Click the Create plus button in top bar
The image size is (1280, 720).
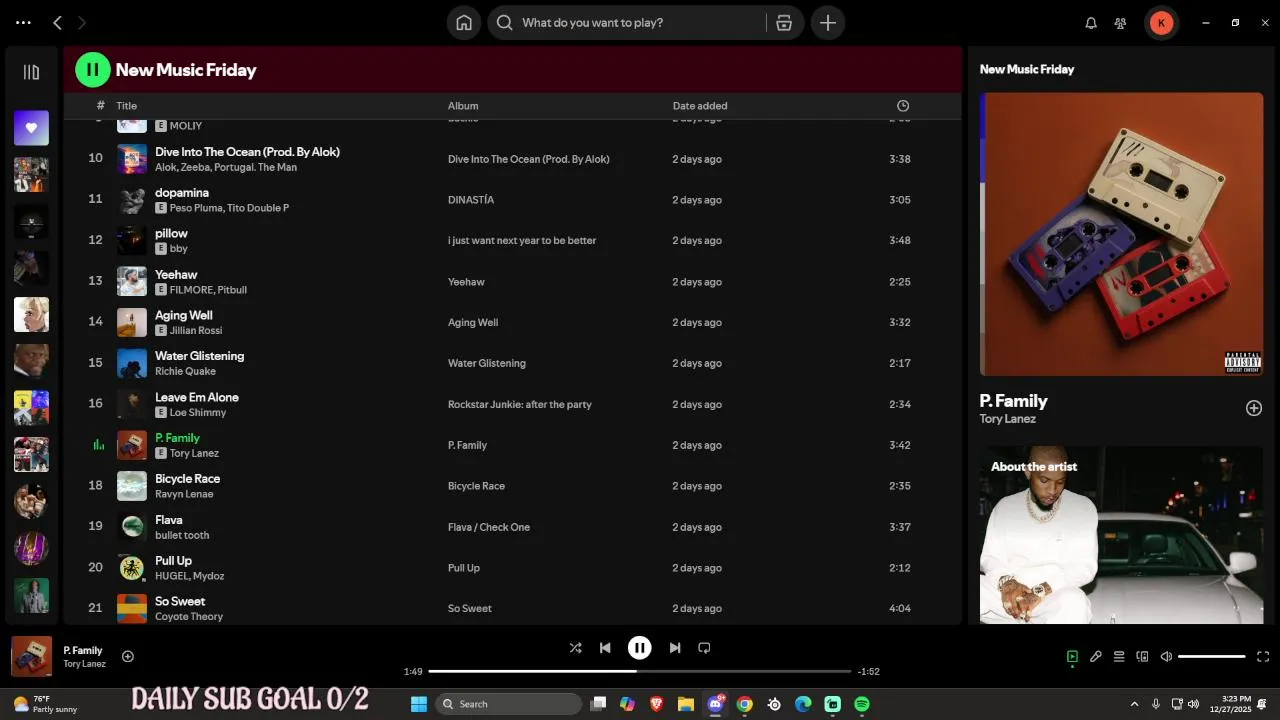point(828,23)
